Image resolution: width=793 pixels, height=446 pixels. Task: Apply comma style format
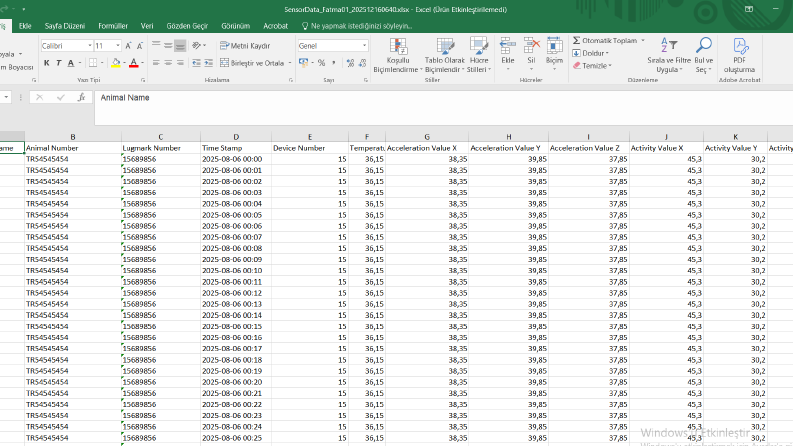pos(334,63)
